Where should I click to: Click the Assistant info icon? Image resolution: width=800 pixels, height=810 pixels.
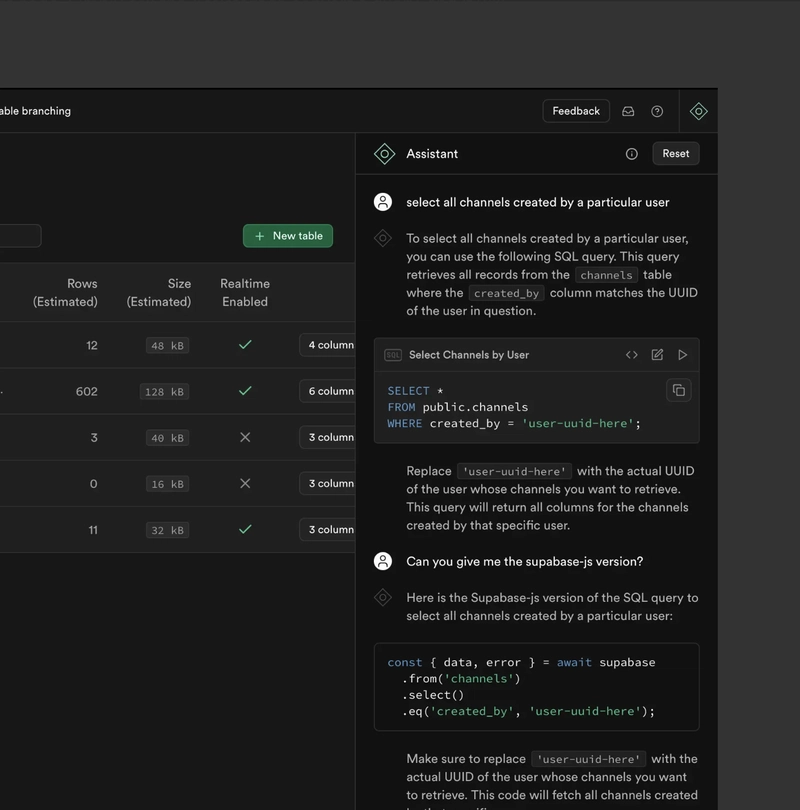[x=631, y=153]
